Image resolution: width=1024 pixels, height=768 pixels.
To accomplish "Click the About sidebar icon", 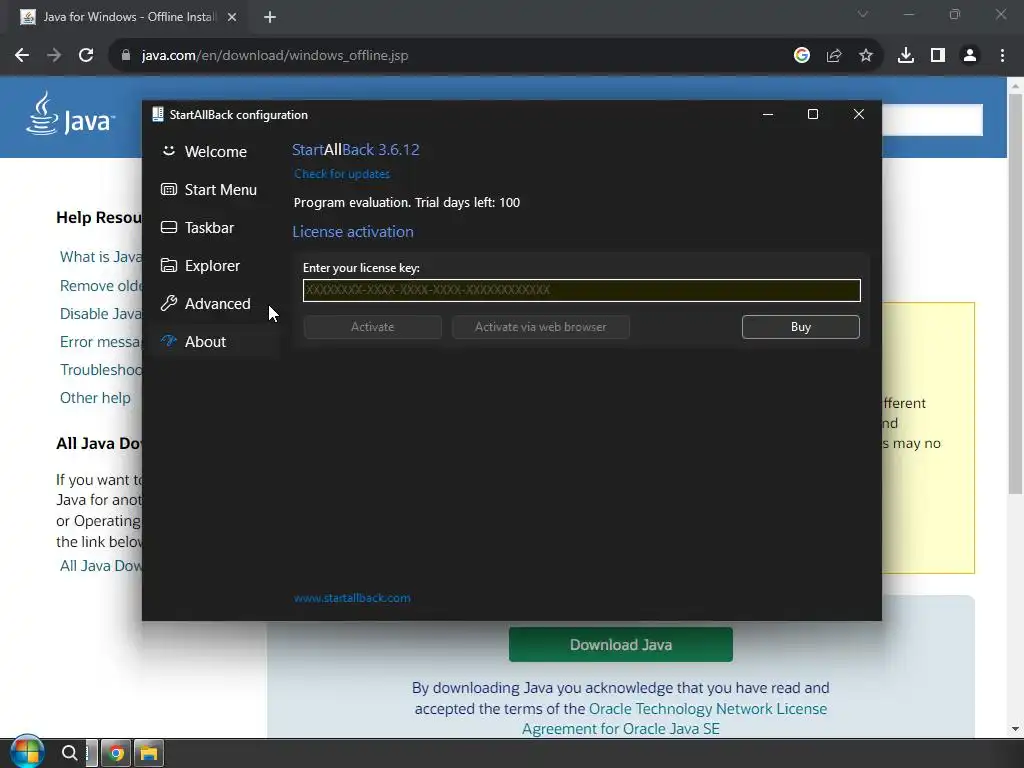I will (x=168, y=341).
